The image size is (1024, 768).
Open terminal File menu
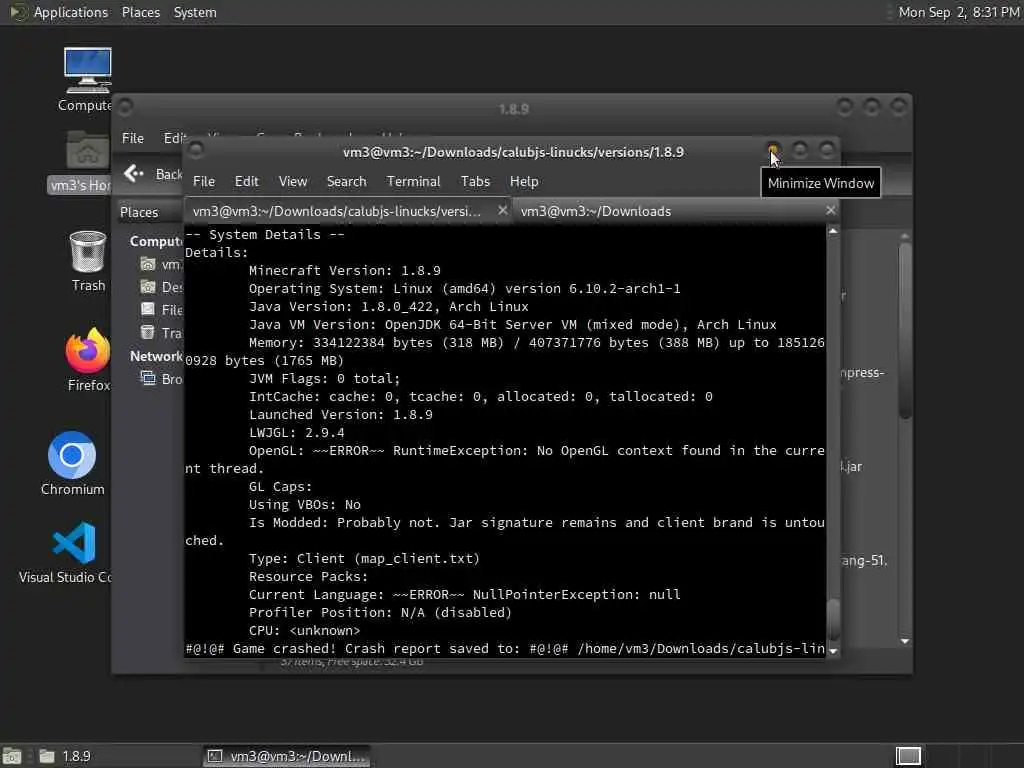click(x=204, y=182)
